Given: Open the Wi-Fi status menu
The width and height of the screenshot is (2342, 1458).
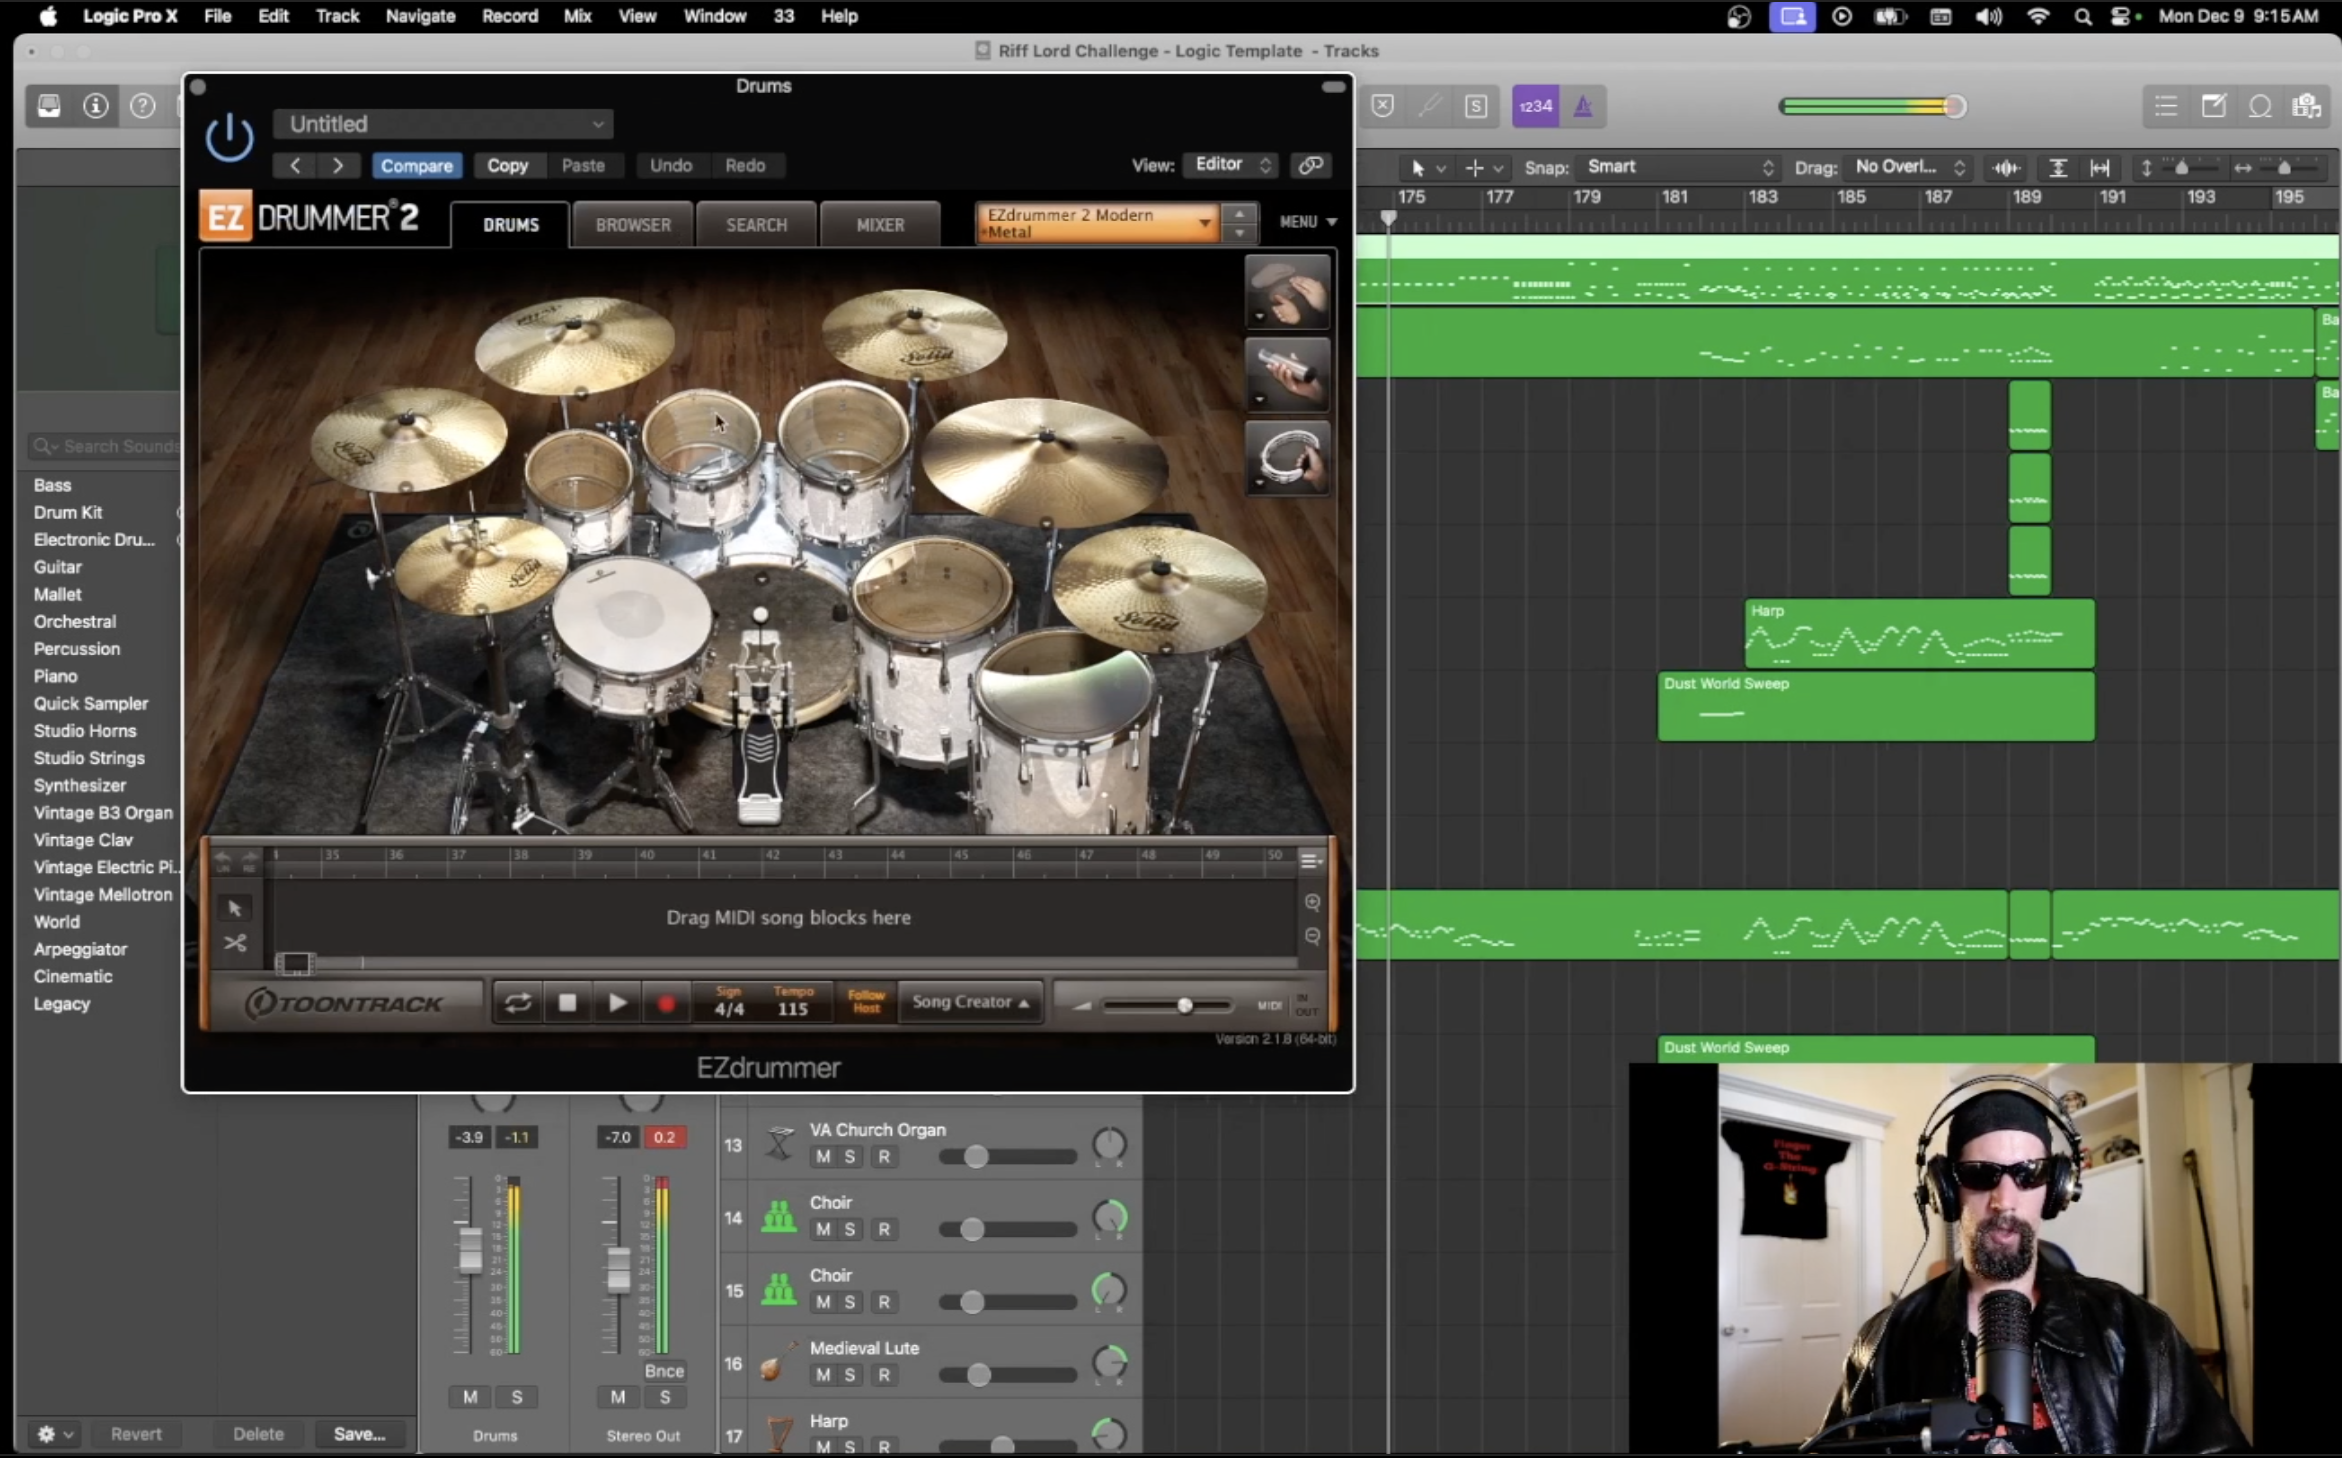Looking at the screenshot, I should pos(2037,16).
